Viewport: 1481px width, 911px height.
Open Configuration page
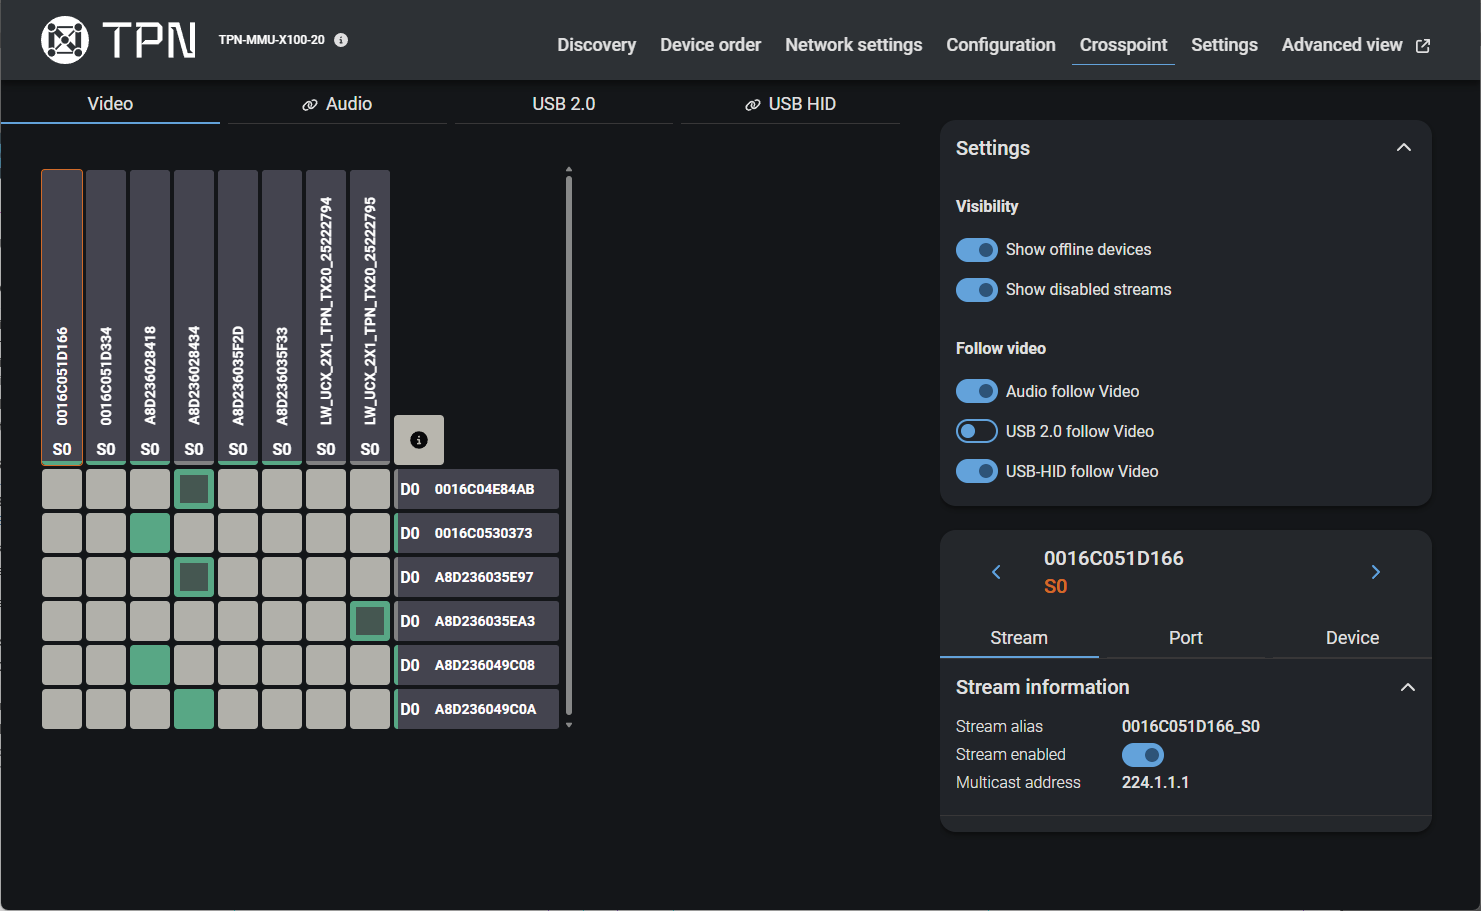click(x=1001, y=45)
